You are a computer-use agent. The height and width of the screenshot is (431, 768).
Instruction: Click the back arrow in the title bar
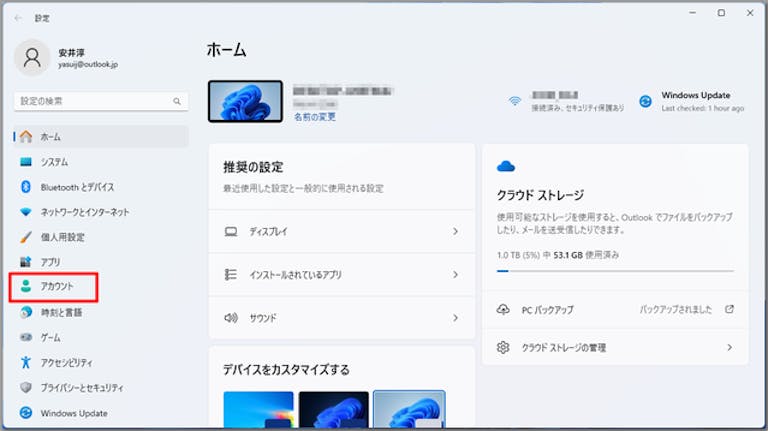click(18, 18)
